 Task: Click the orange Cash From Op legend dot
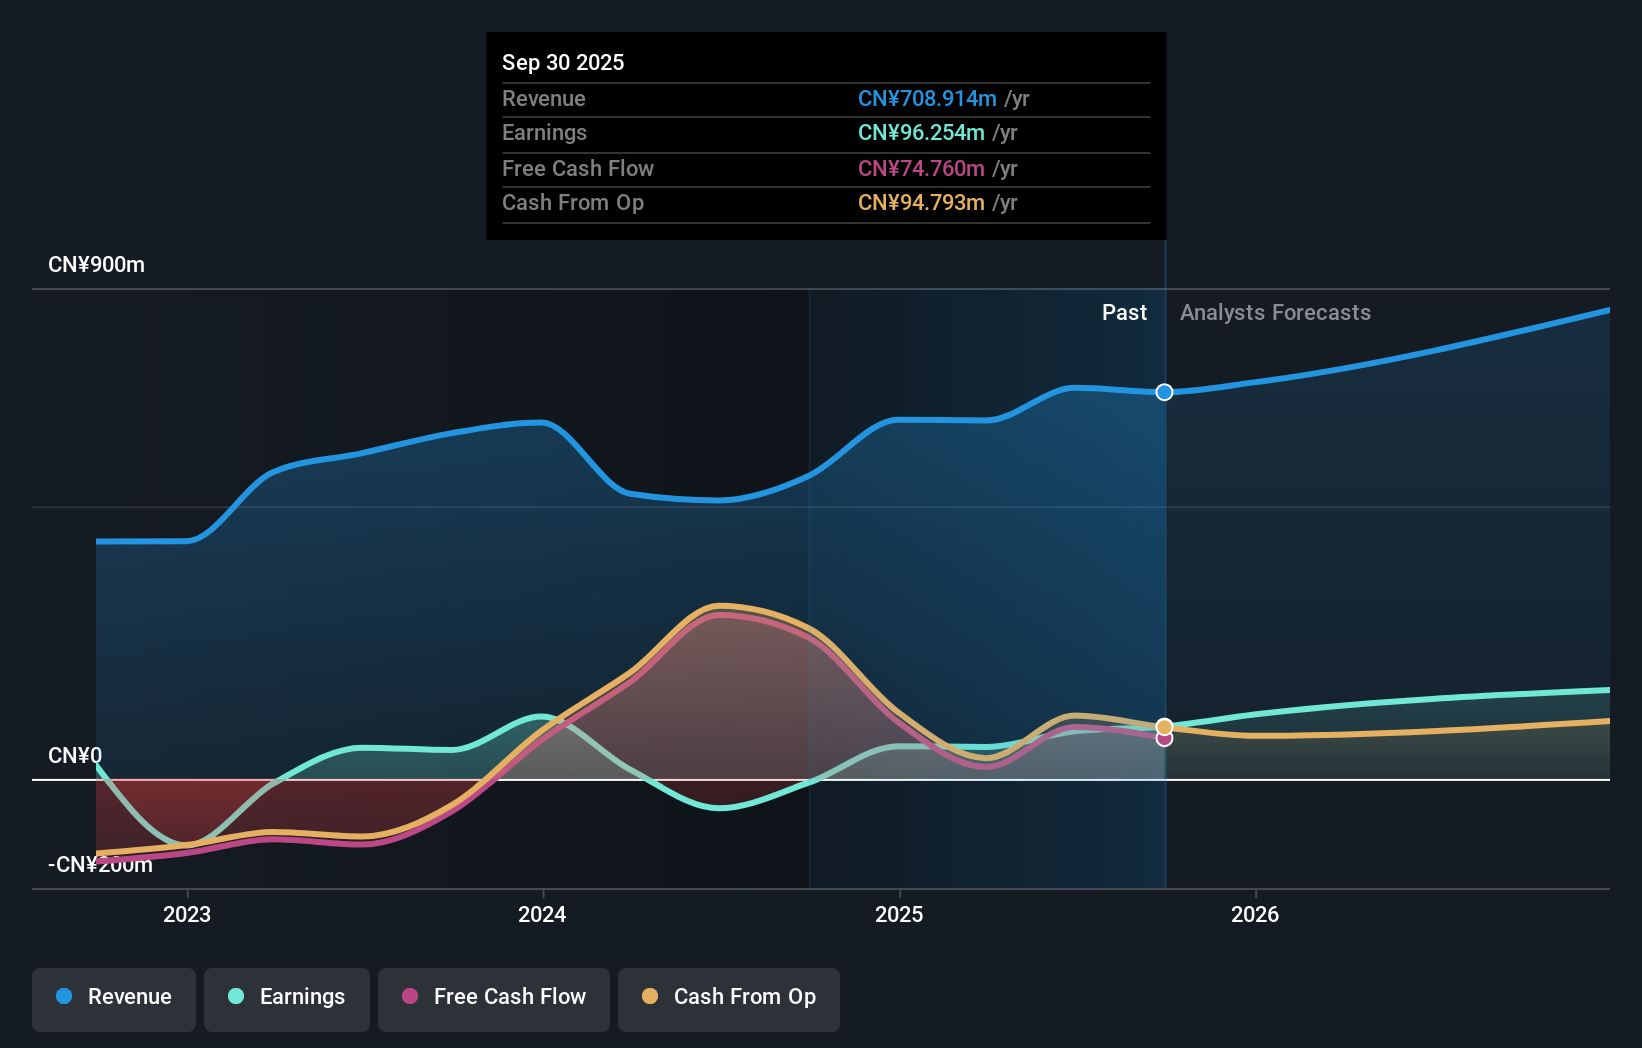(x=650, y=996)
